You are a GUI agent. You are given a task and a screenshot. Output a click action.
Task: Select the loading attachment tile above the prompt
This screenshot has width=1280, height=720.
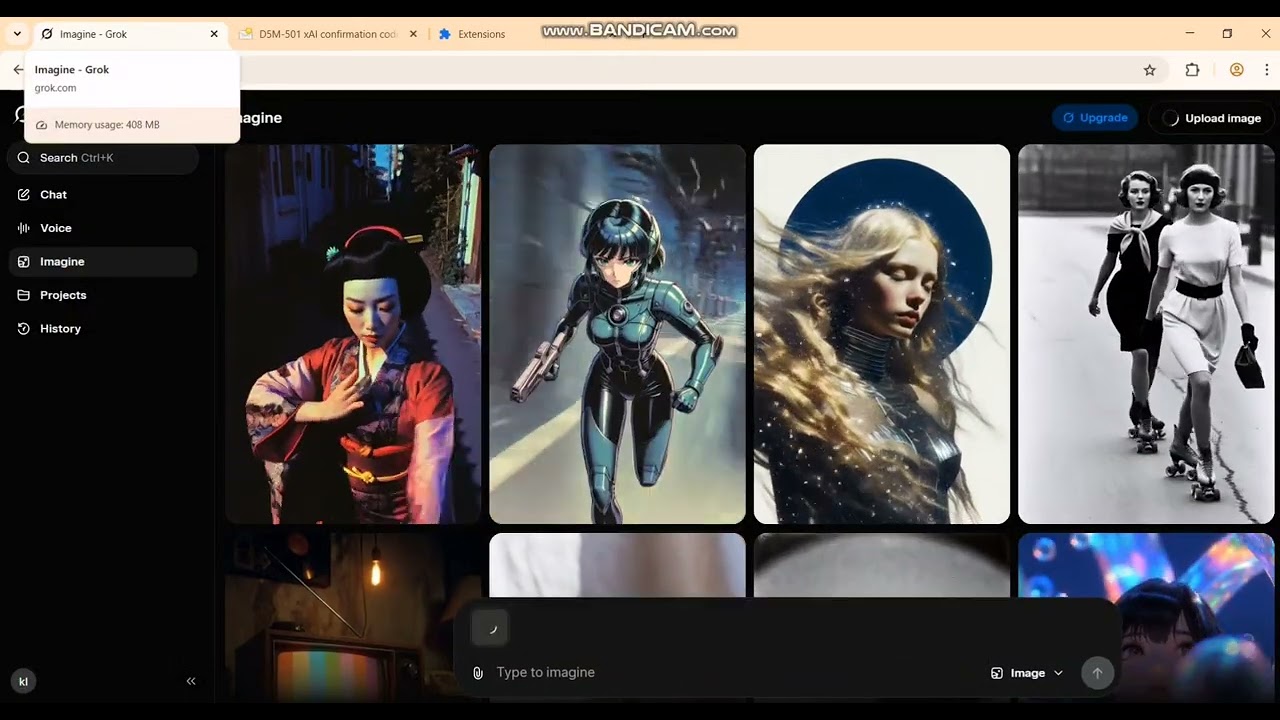(x=490, y=628)
